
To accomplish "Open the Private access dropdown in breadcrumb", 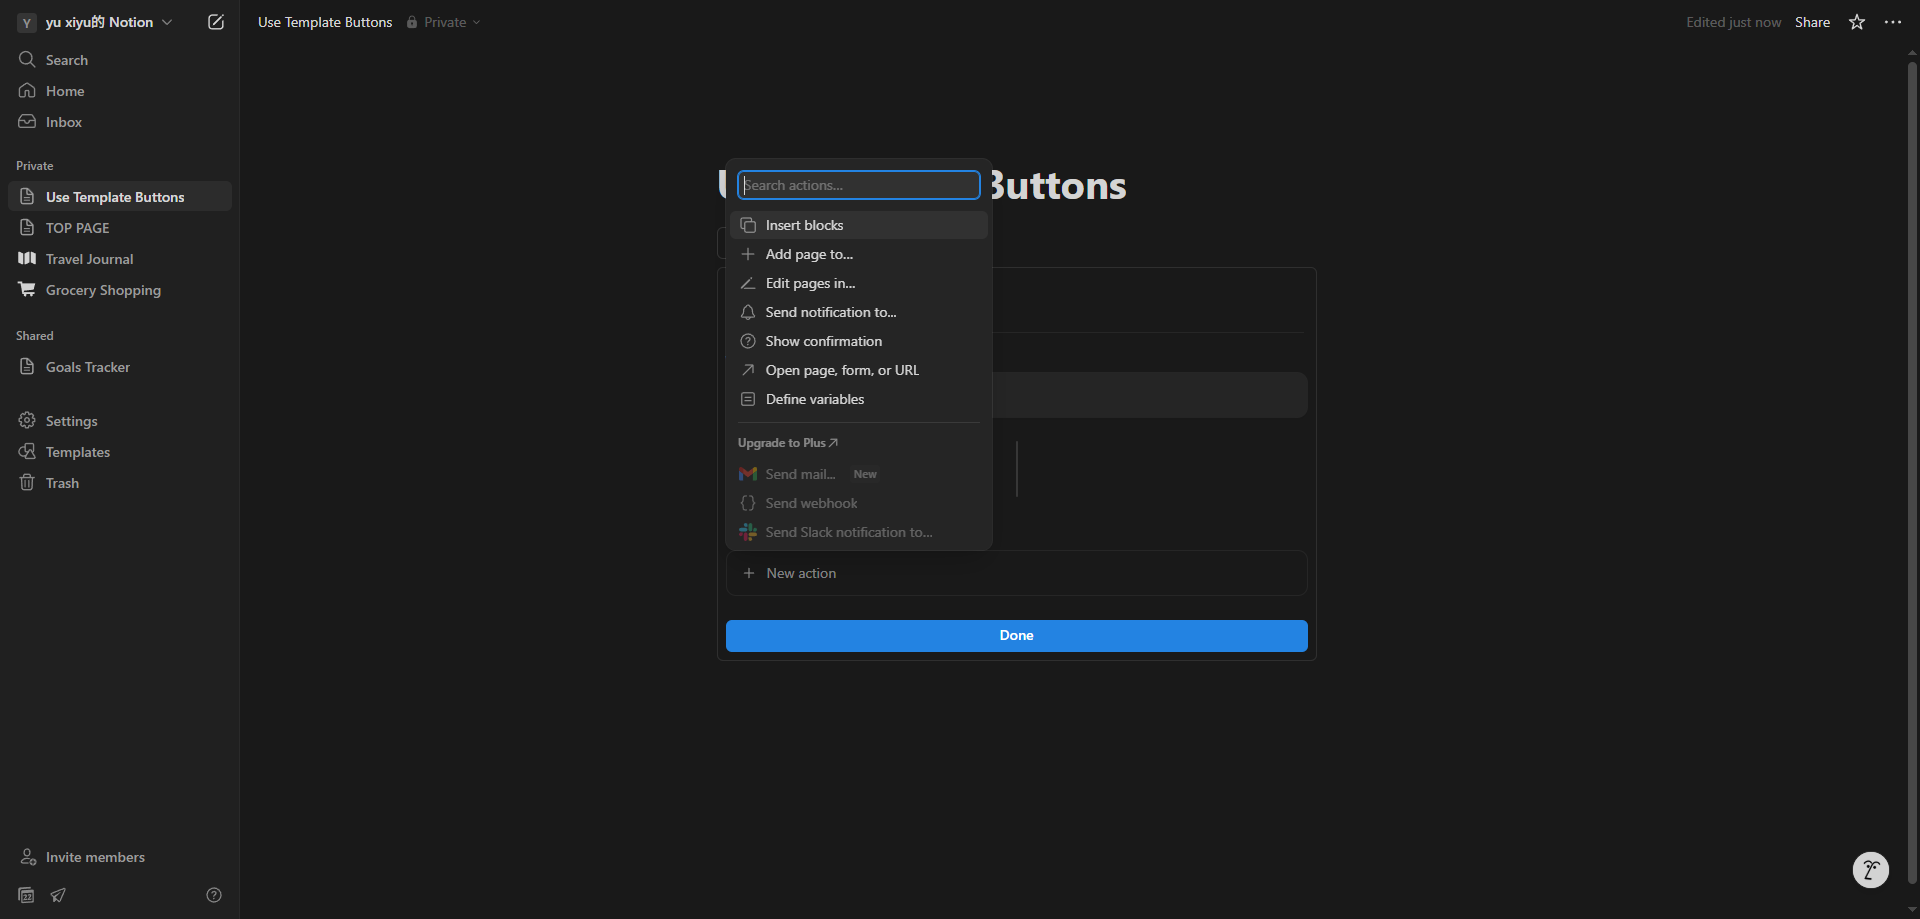I will [x=444, y=22].
